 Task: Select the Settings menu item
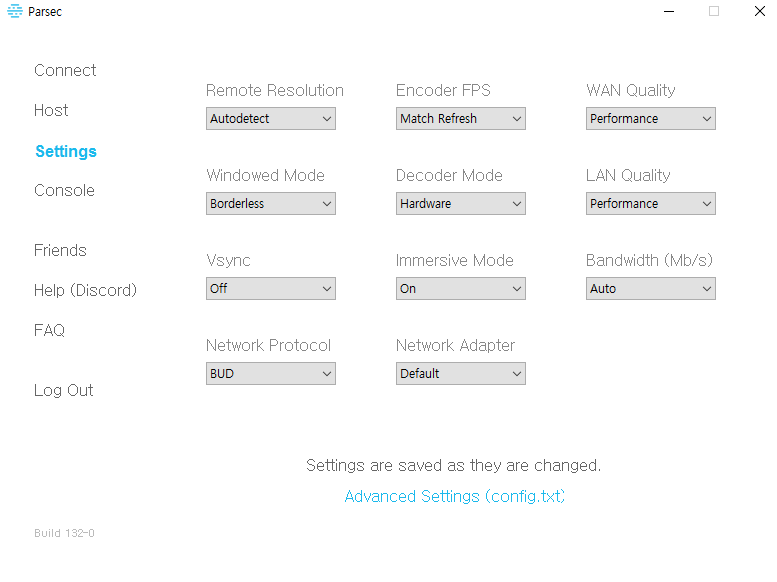(x=66, y=151)
